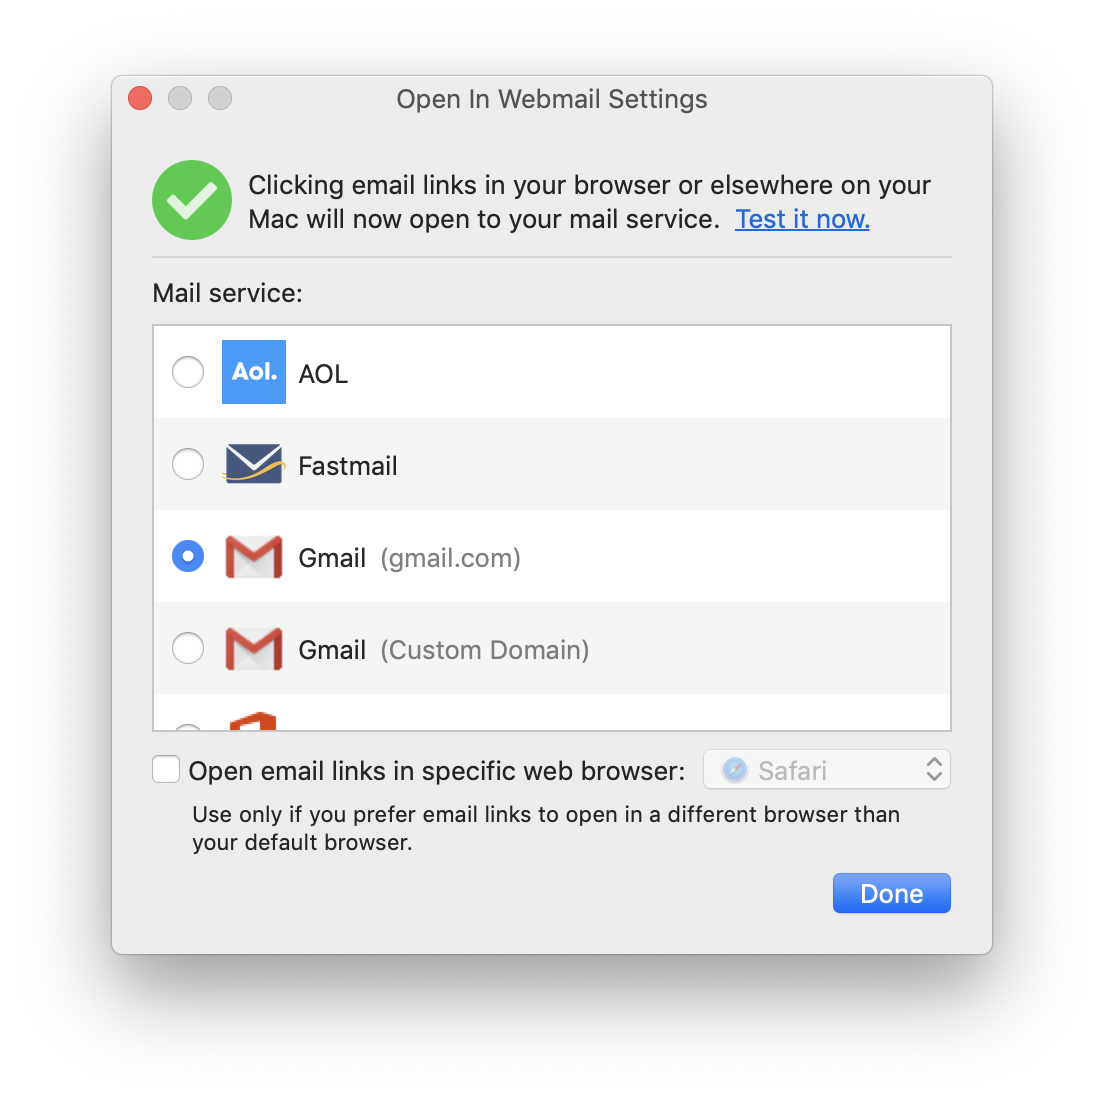The image size is (1104, 1102).
Task: Click the Safari compass icon
Action: tap(734, 770)
